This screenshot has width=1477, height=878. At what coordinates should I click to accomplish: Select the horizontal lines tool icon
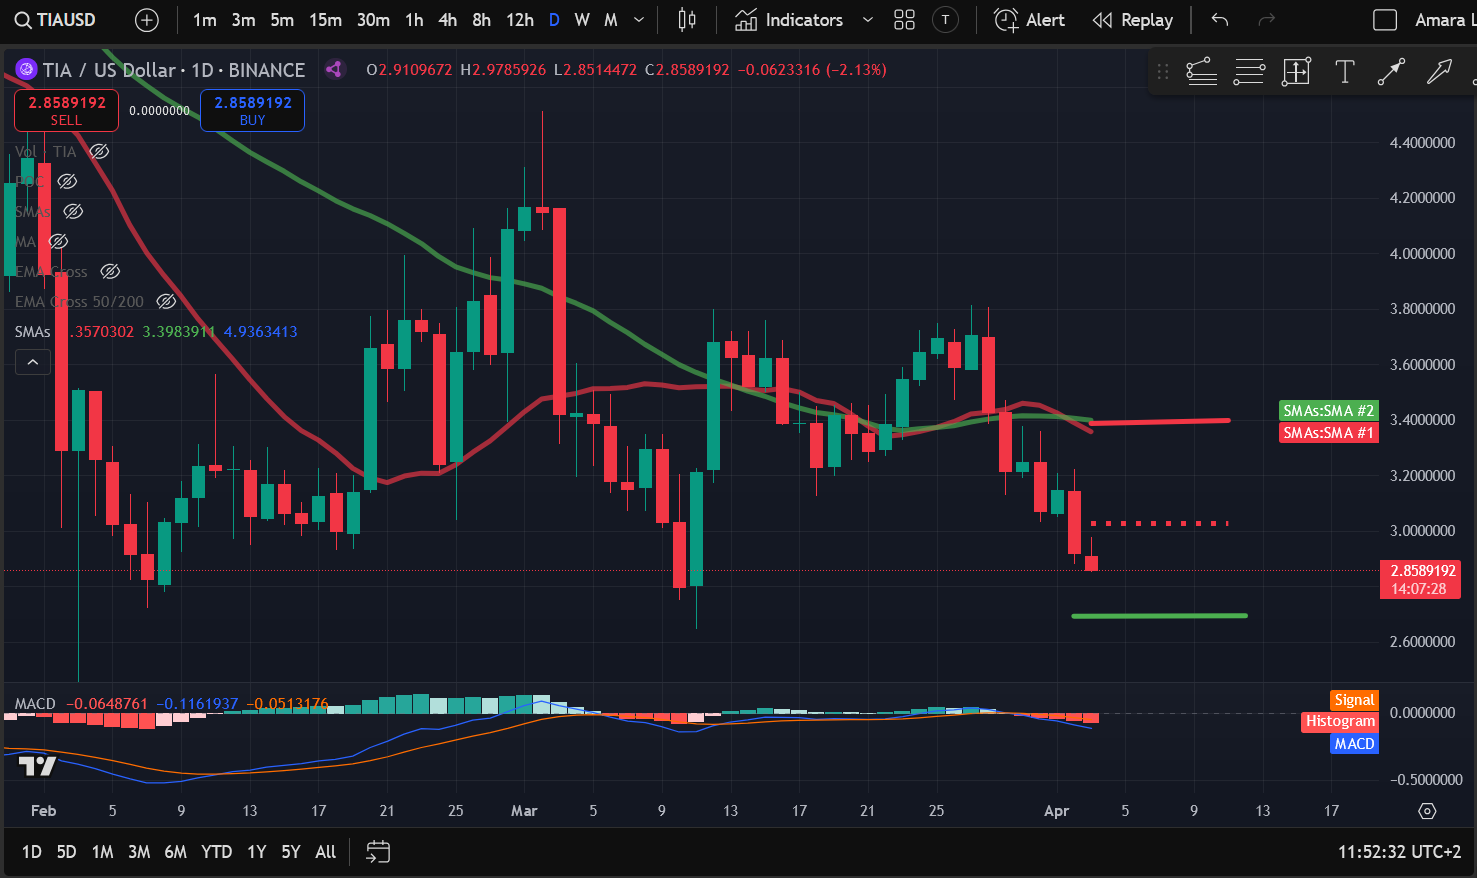1249,71
